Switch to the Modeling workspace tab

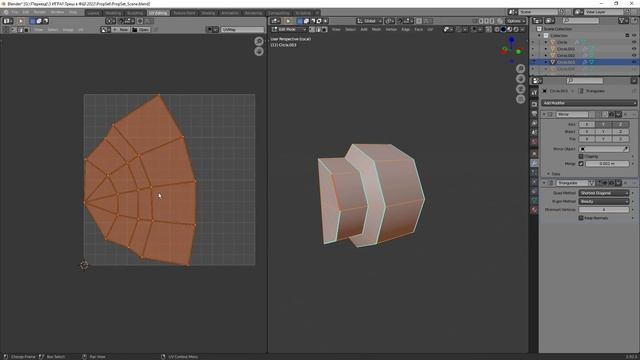113,13
